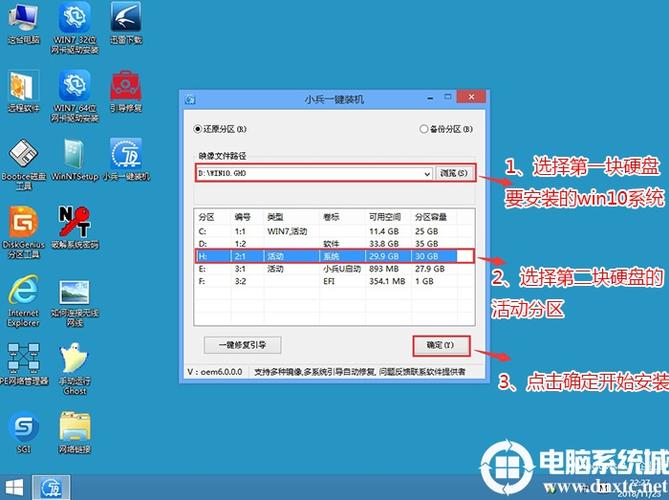Open DiskGenius 分区工具 desktop icon

point(23,233)
